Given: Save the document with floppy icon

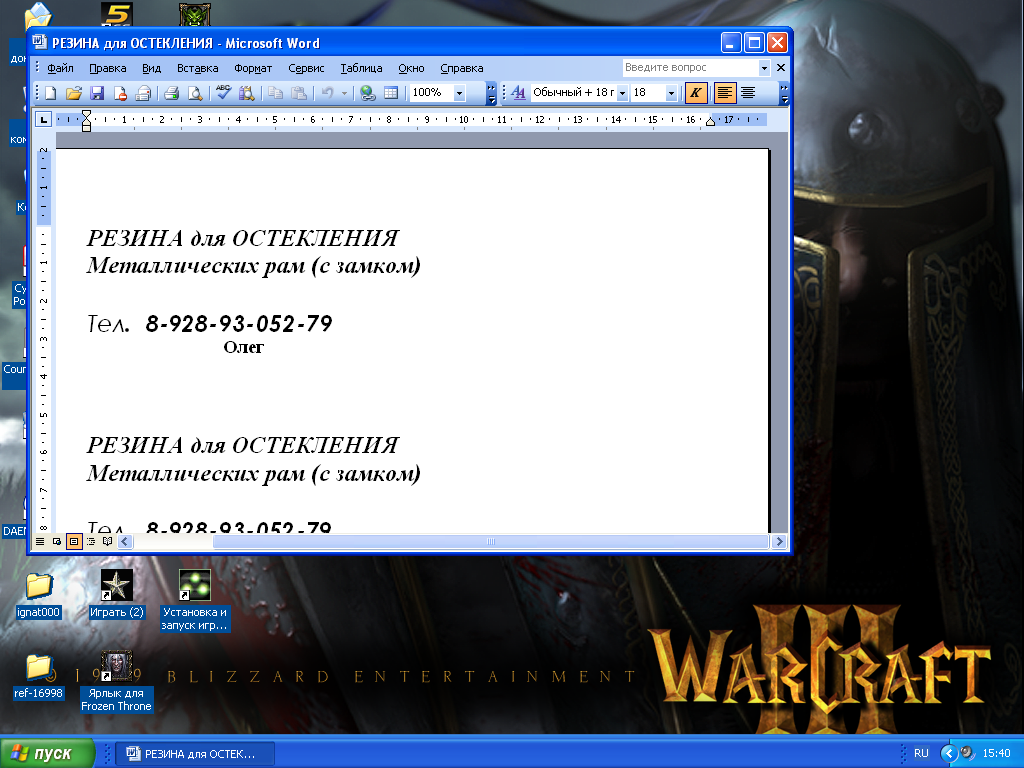Looking at the screenshot, I should coord(97,93).
